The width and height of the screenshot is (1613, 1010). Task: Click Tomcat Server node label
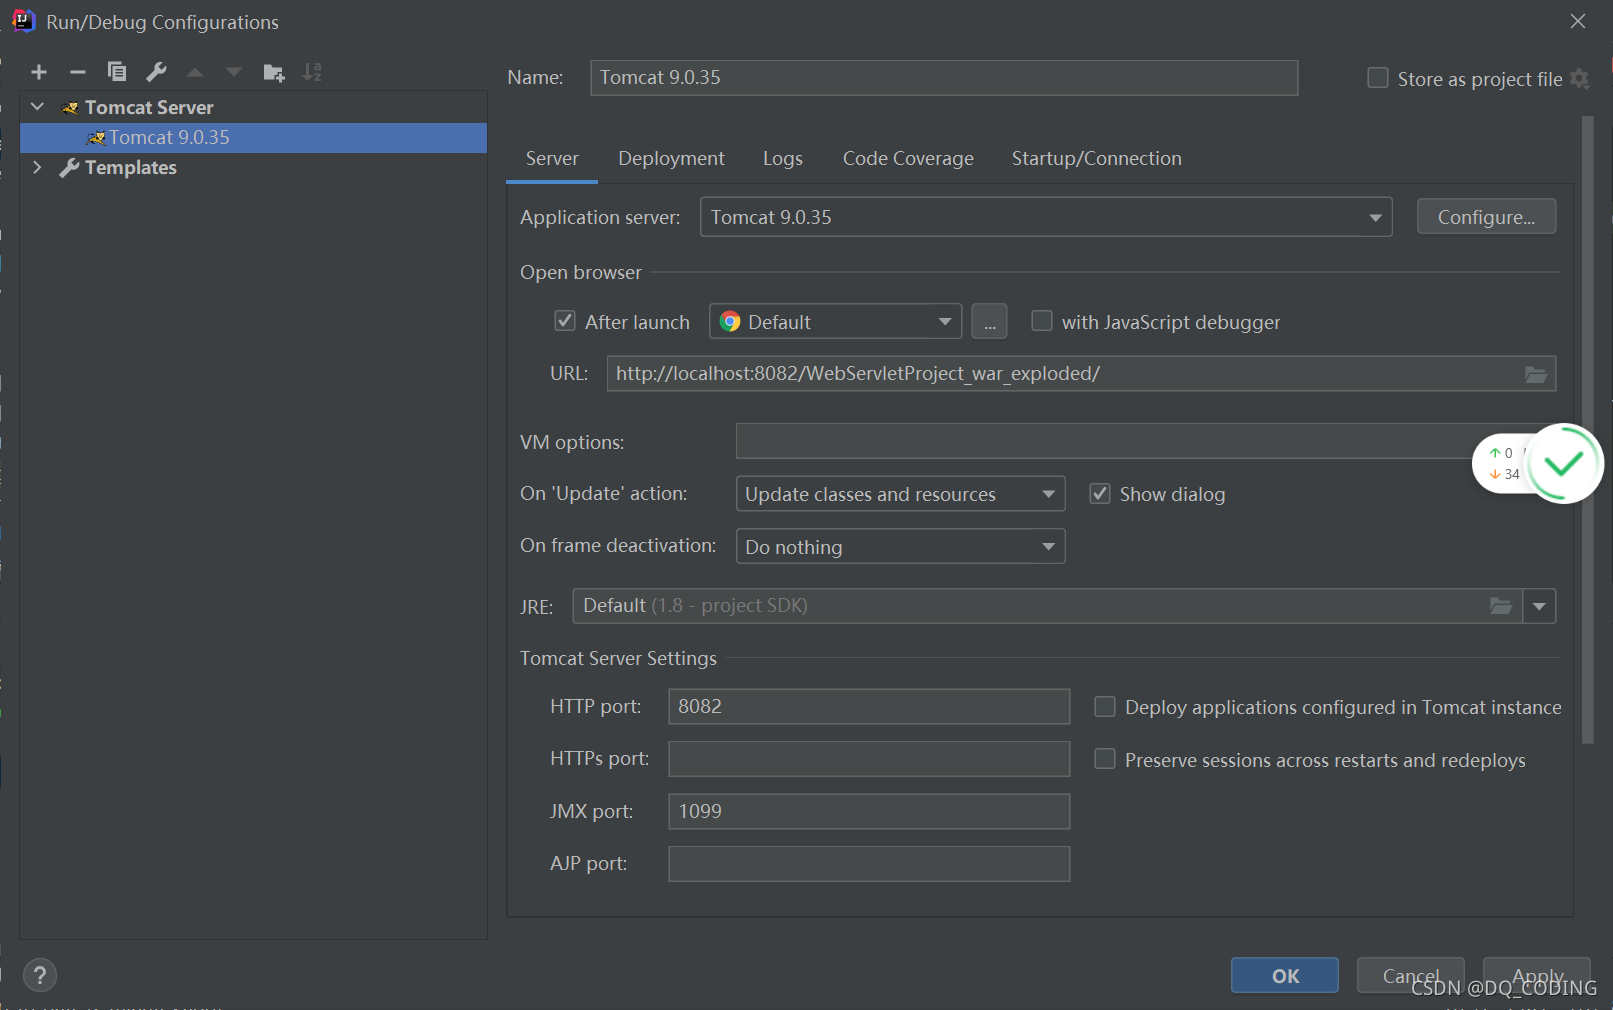(x=149, y=107)
